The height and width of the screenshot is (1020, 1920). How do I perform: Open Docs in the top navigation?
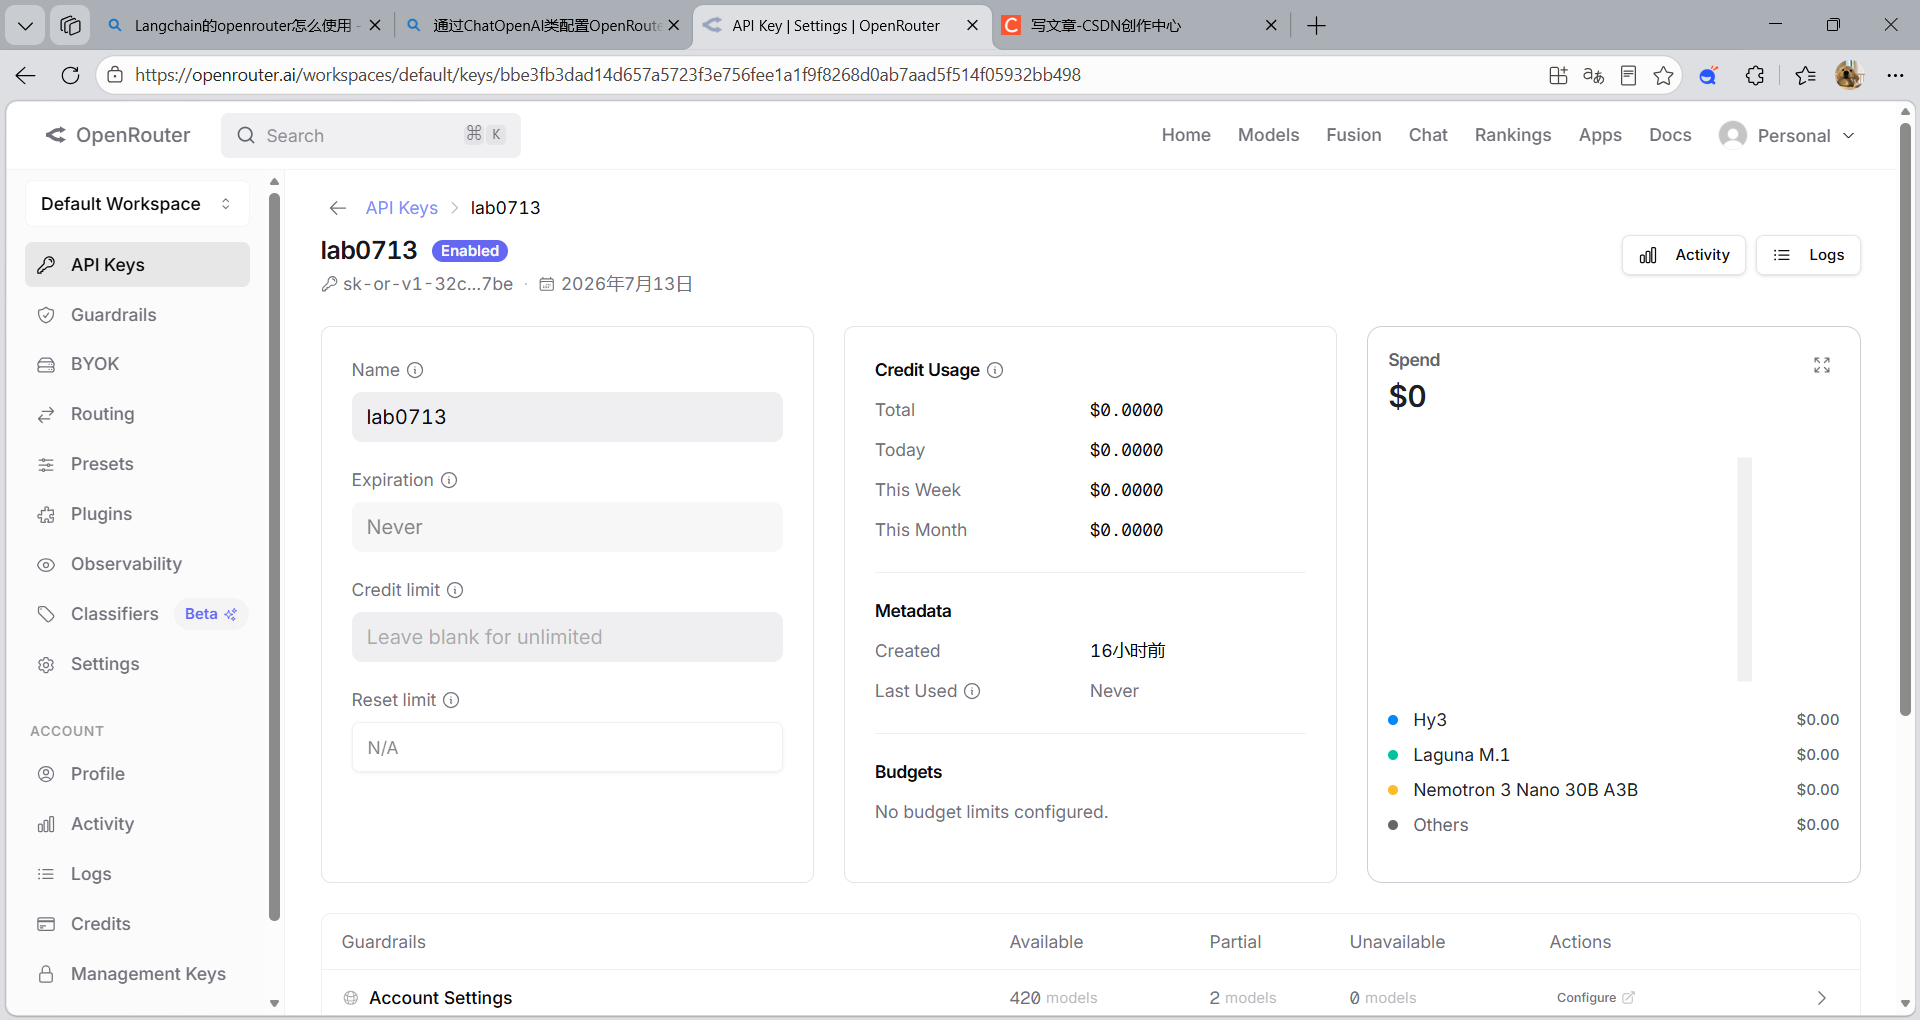(1670, 135)
